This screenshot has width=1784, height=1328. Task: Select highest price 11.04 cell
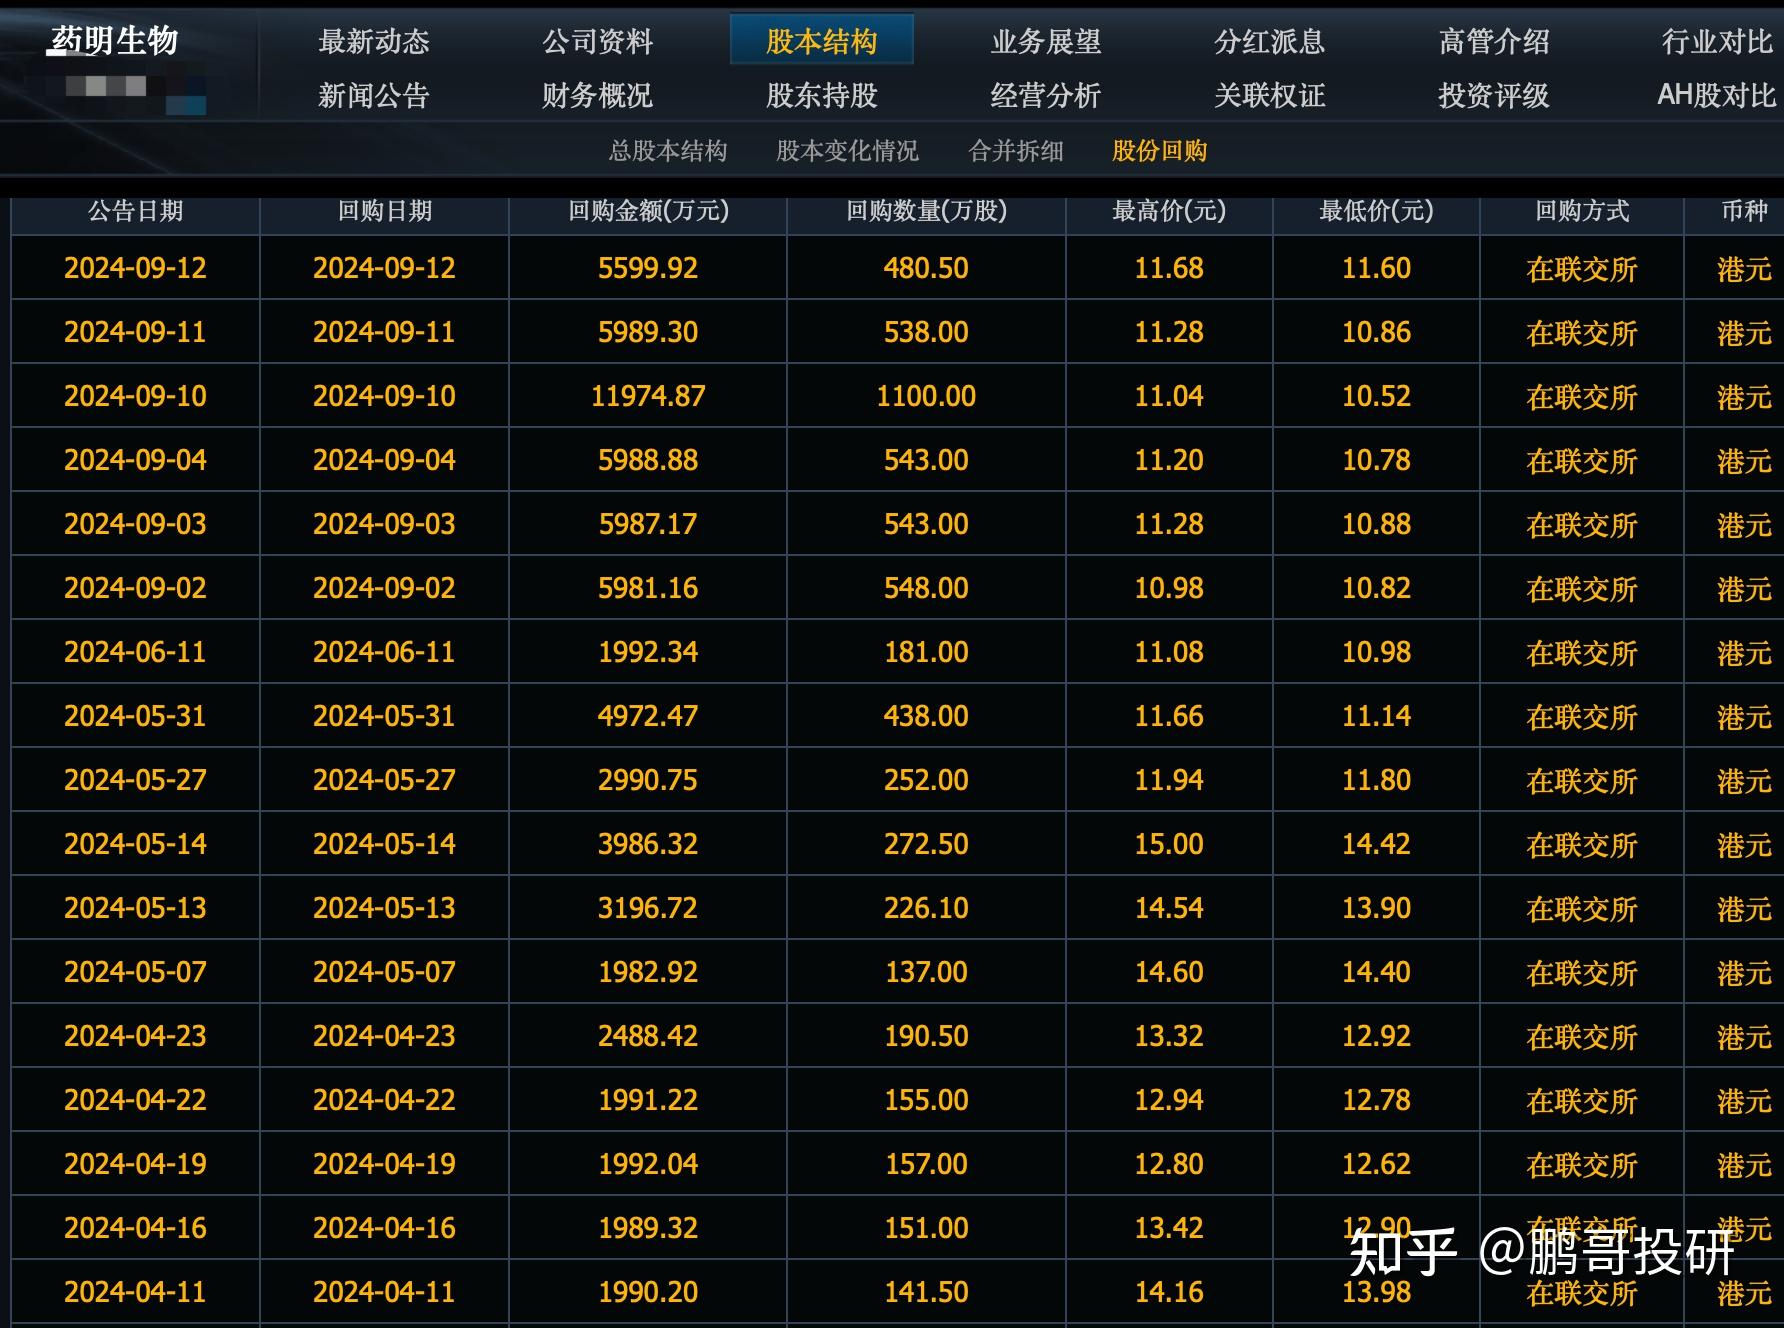[1169, 396]
